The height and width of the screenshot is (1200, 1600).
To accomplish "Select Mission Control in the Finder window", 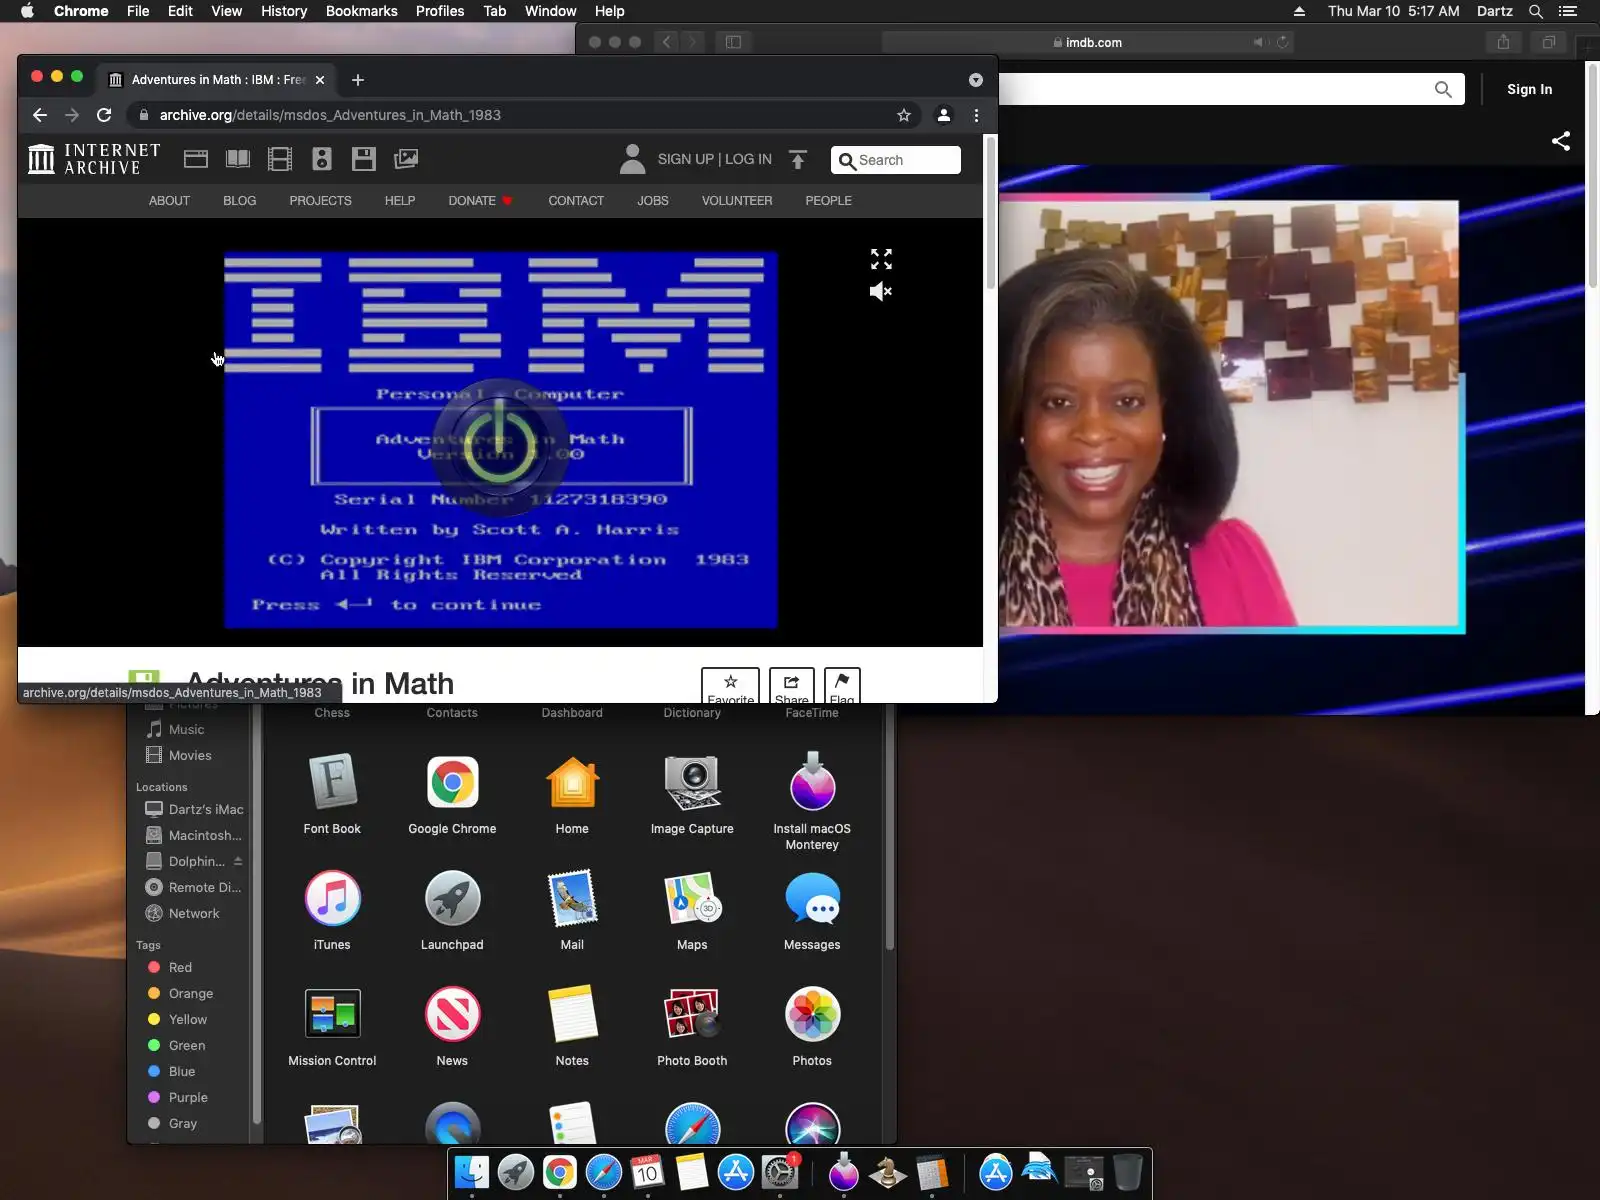I will point(332,1026).
